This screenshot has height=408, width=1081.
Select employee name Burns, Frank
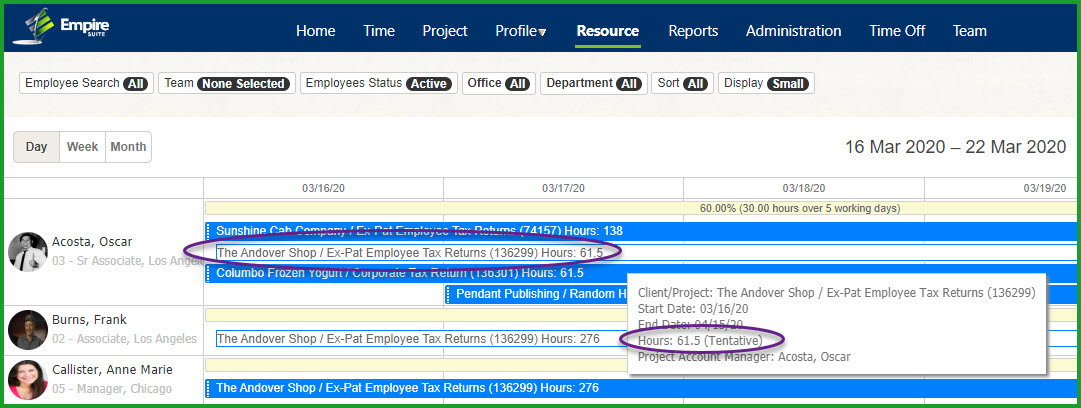click(90, 320)
